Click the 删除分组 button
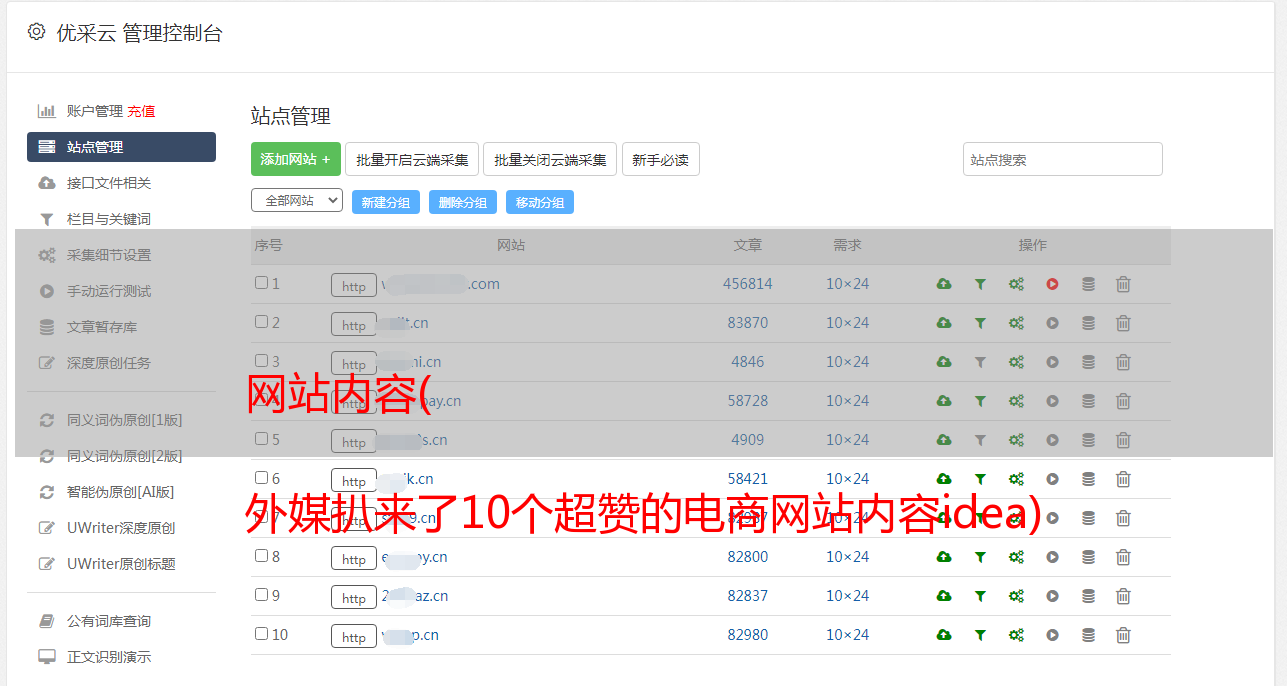1287x686 pixels. (463, 202)
